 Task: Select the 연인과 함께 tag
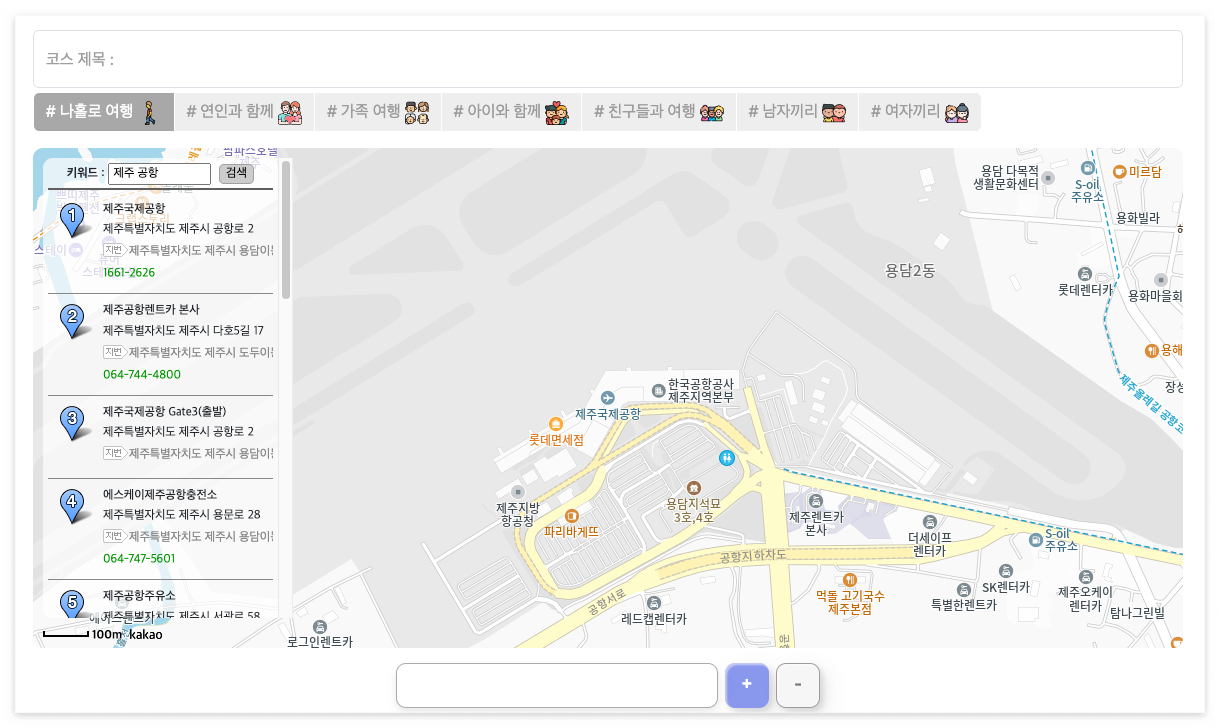tap(244, 112)
